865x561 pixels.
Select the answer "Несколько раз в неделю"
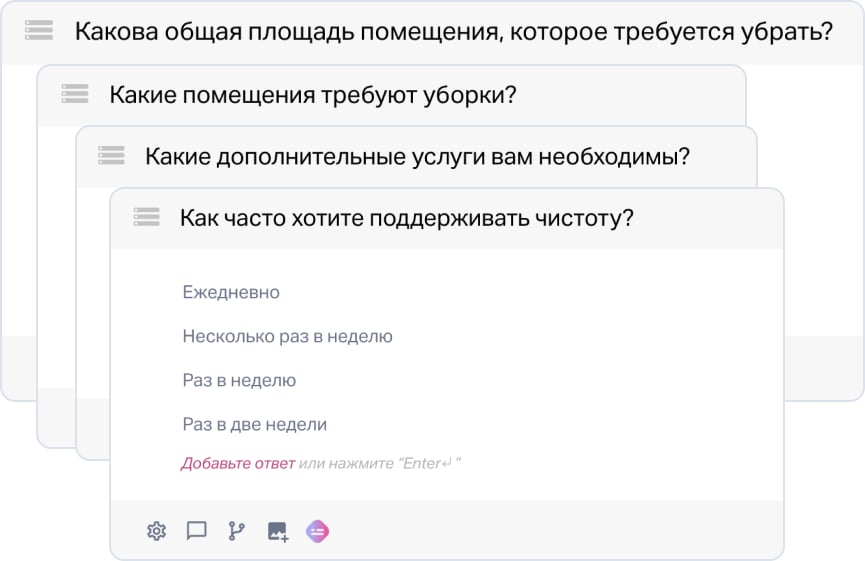pos(287,337)
